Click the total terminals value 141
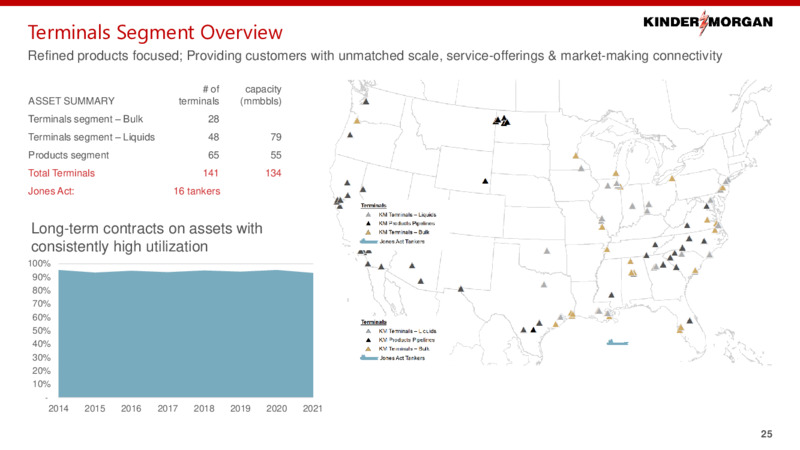 [211, 173]
